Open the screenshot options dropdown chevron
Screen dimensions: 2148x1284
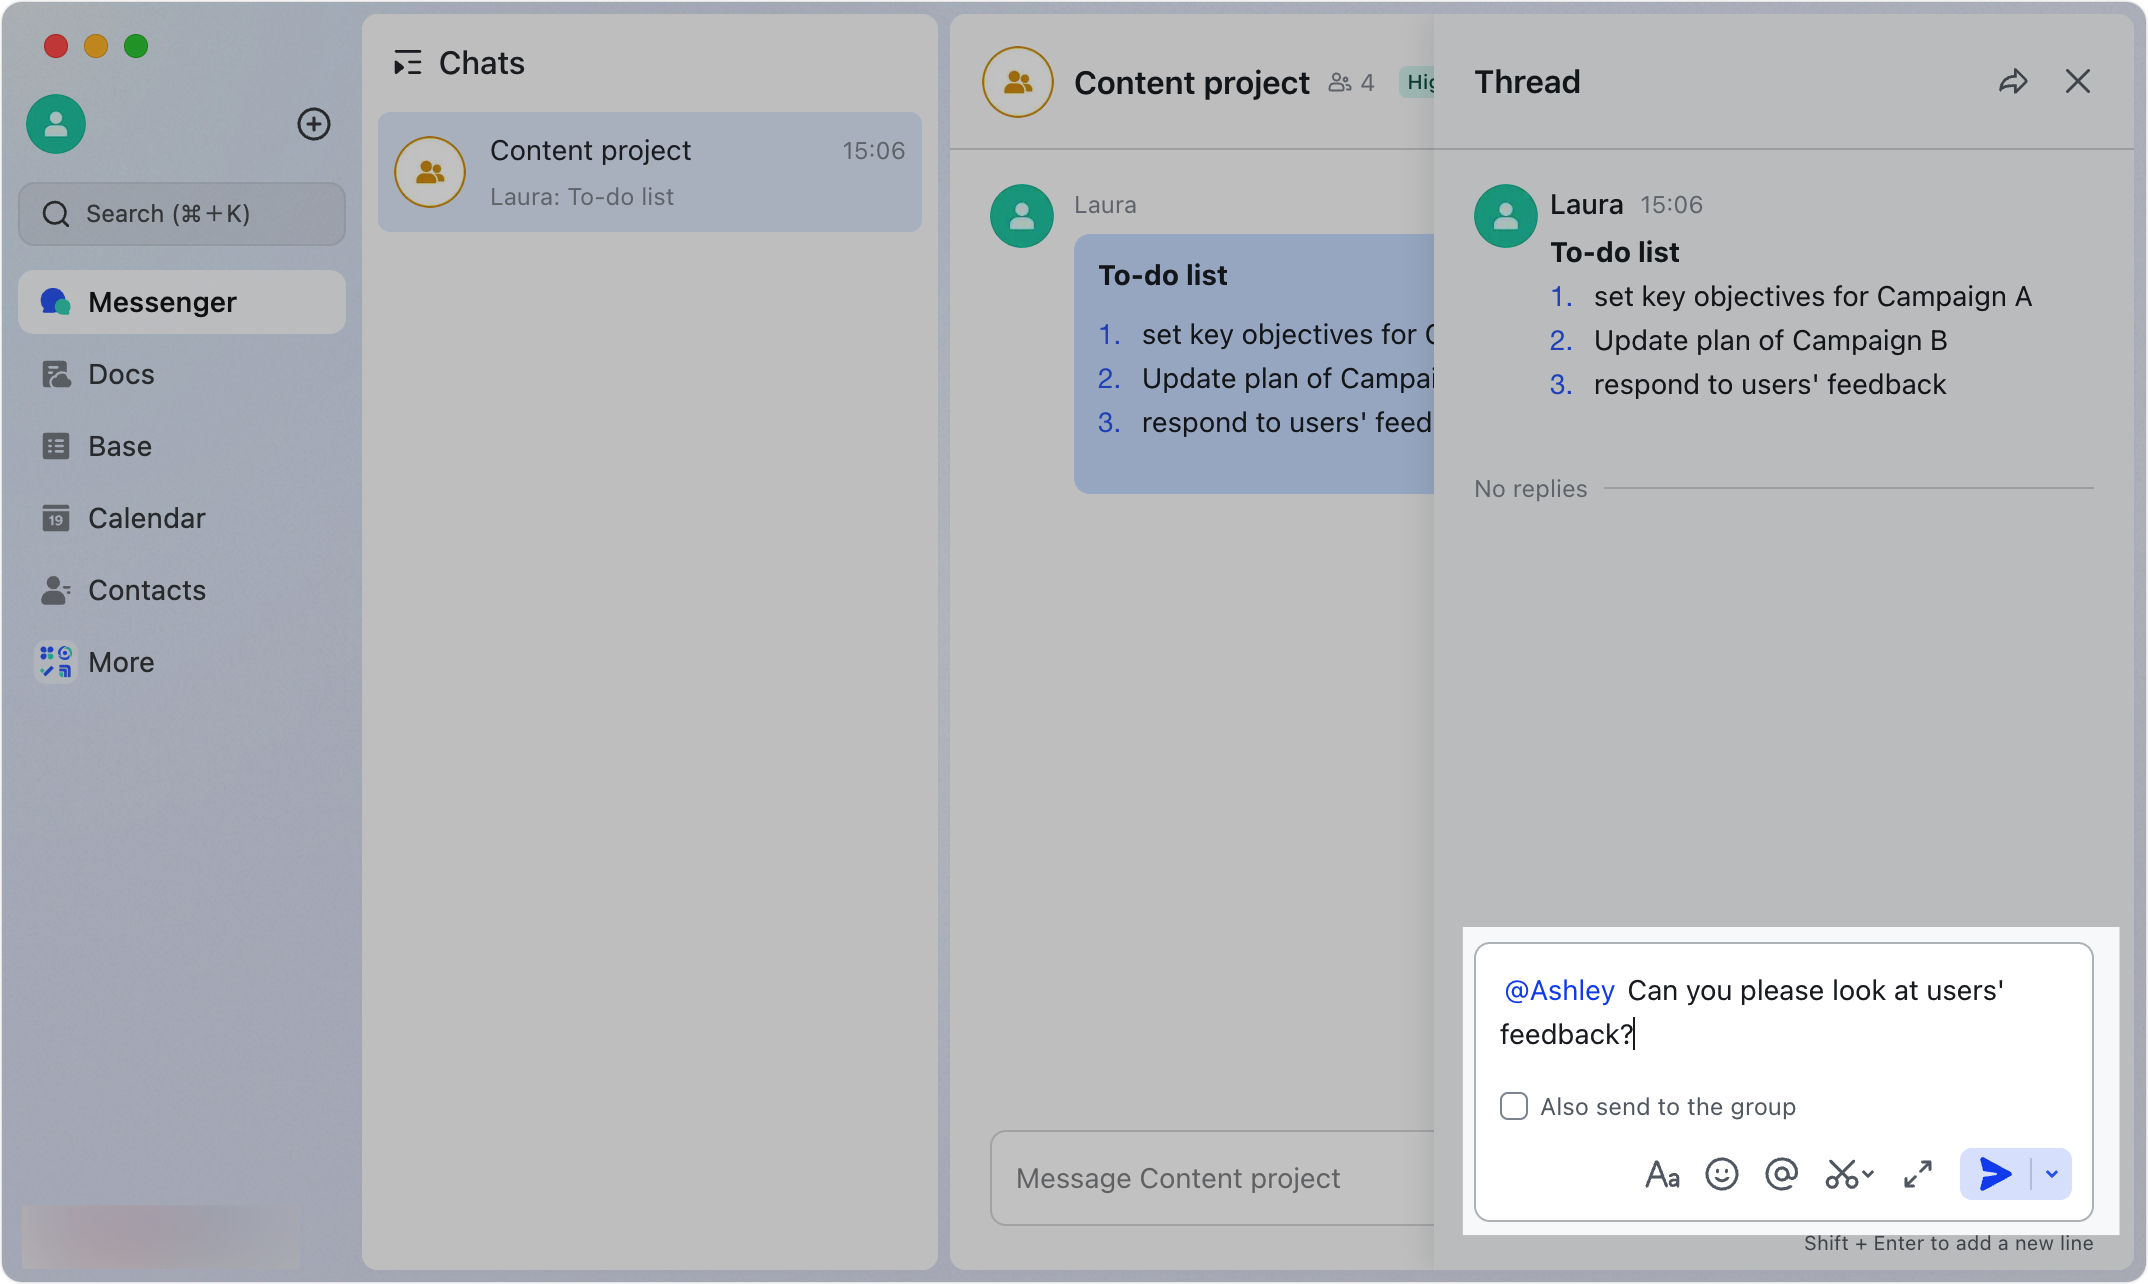pos(1868,1174)
